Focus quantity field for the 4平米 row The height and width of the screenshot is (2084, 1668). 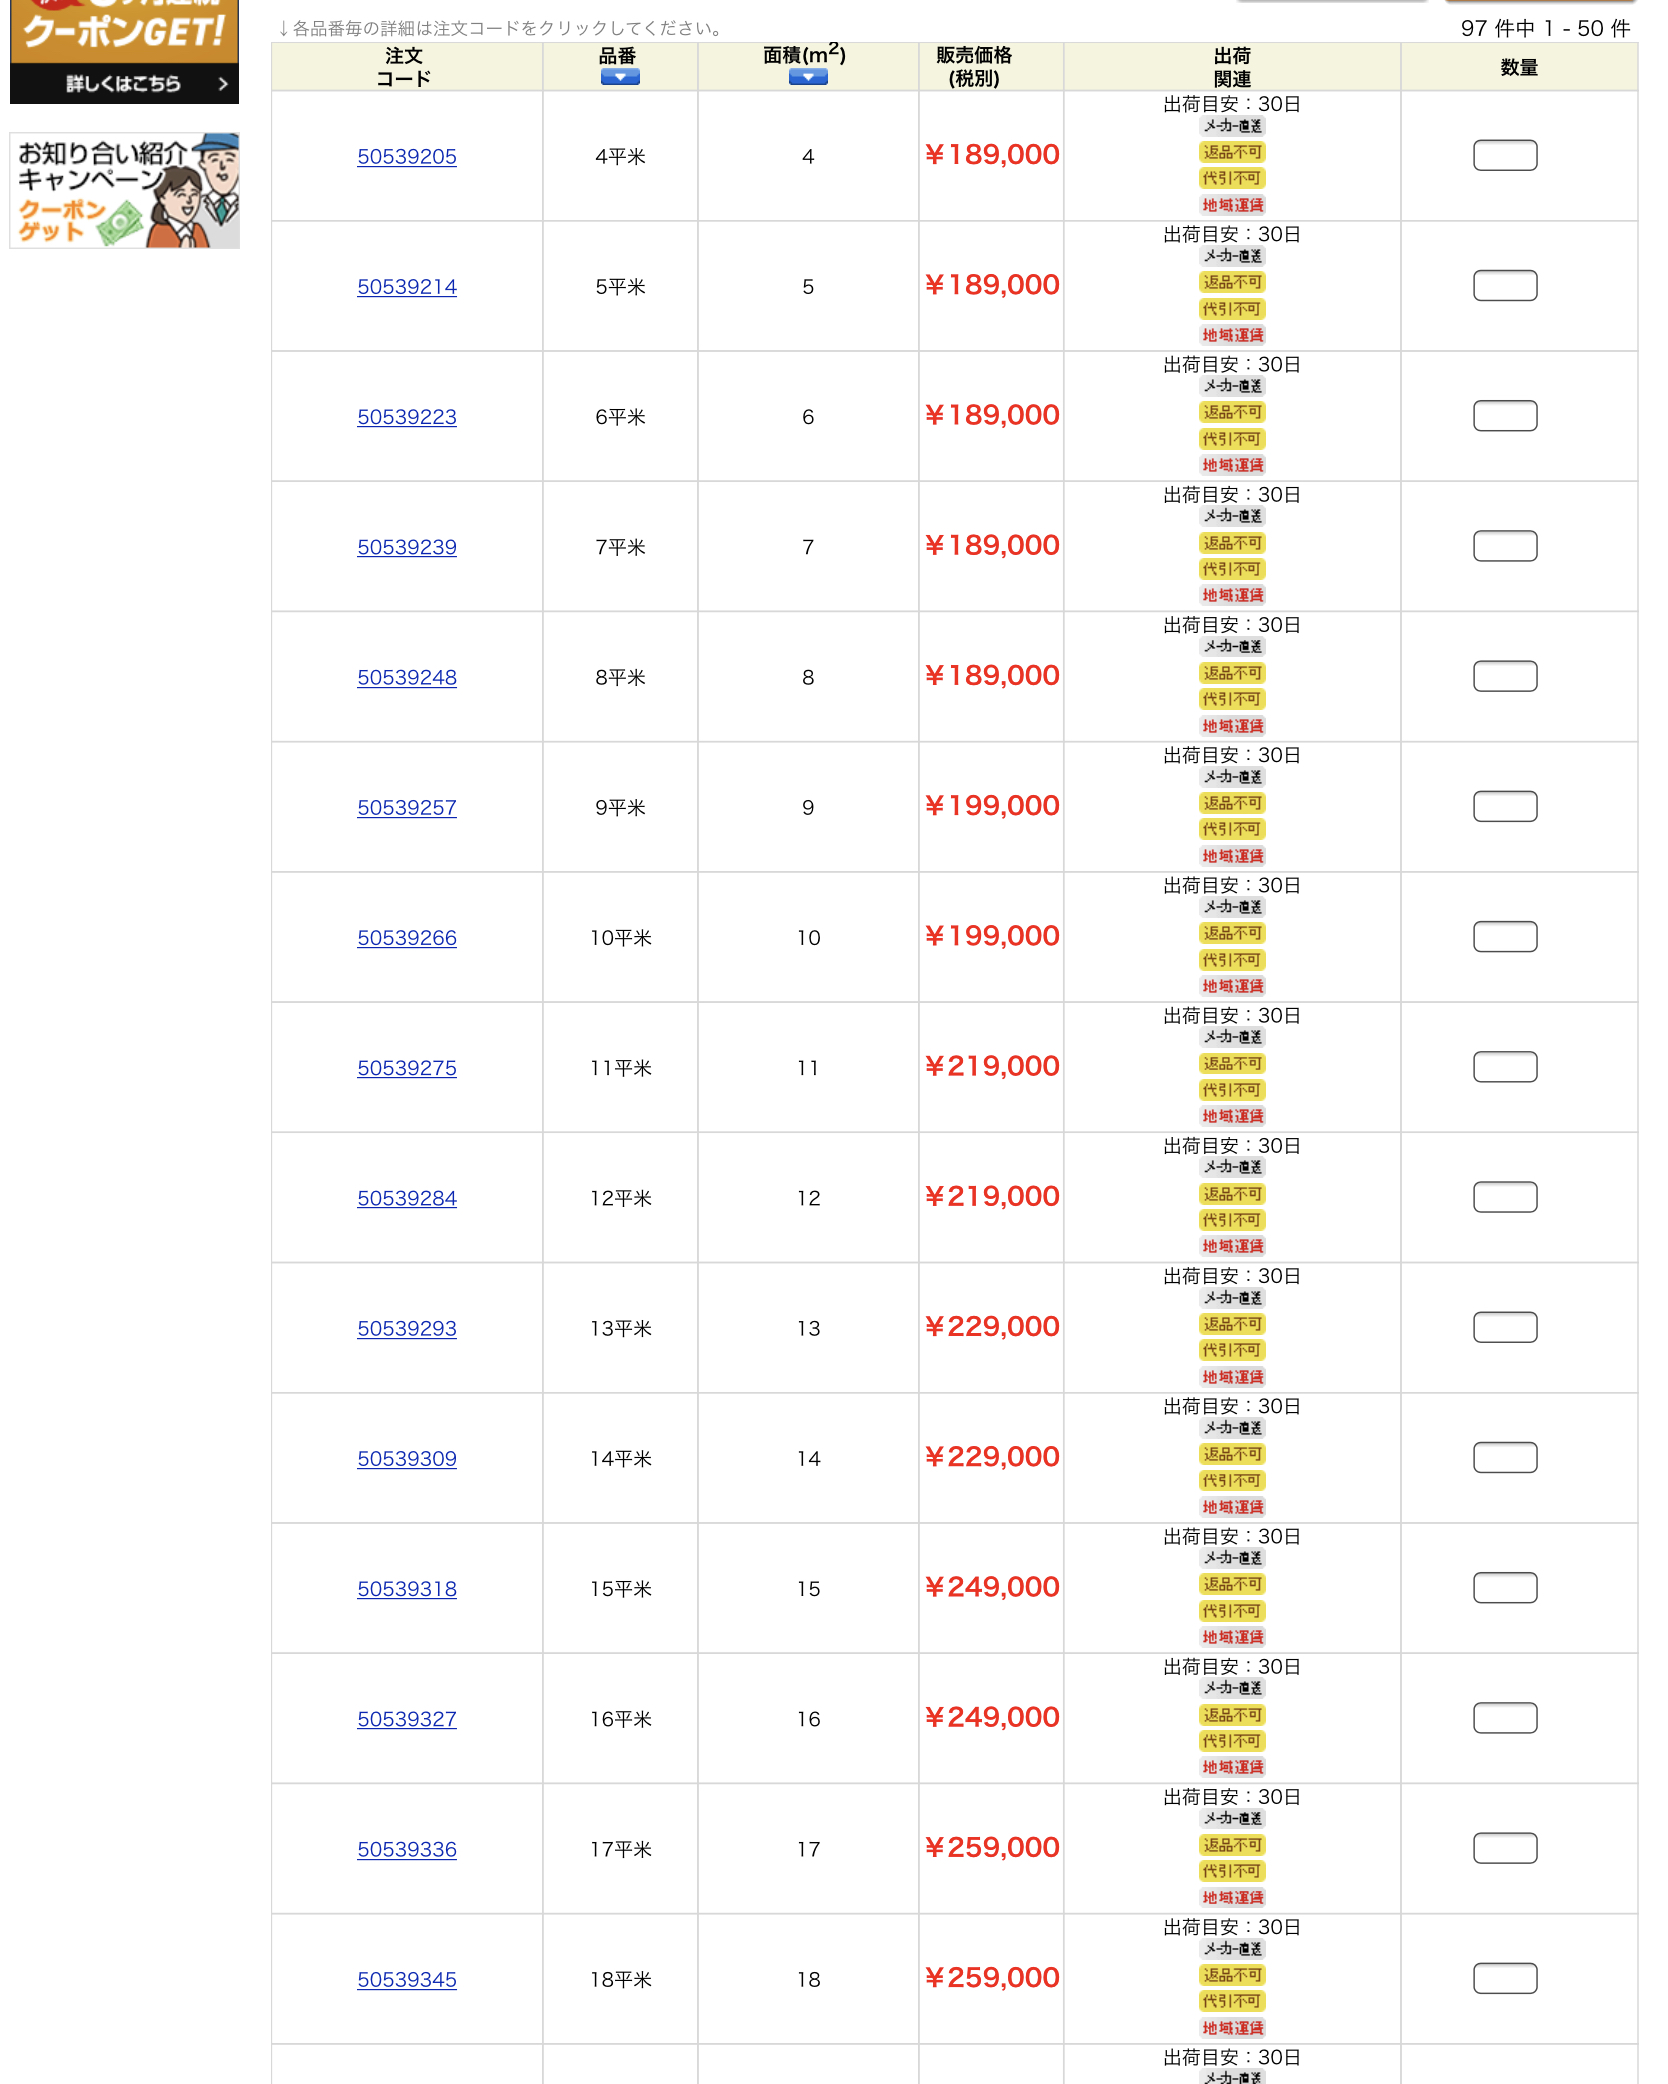click(x=1505, y=156)
